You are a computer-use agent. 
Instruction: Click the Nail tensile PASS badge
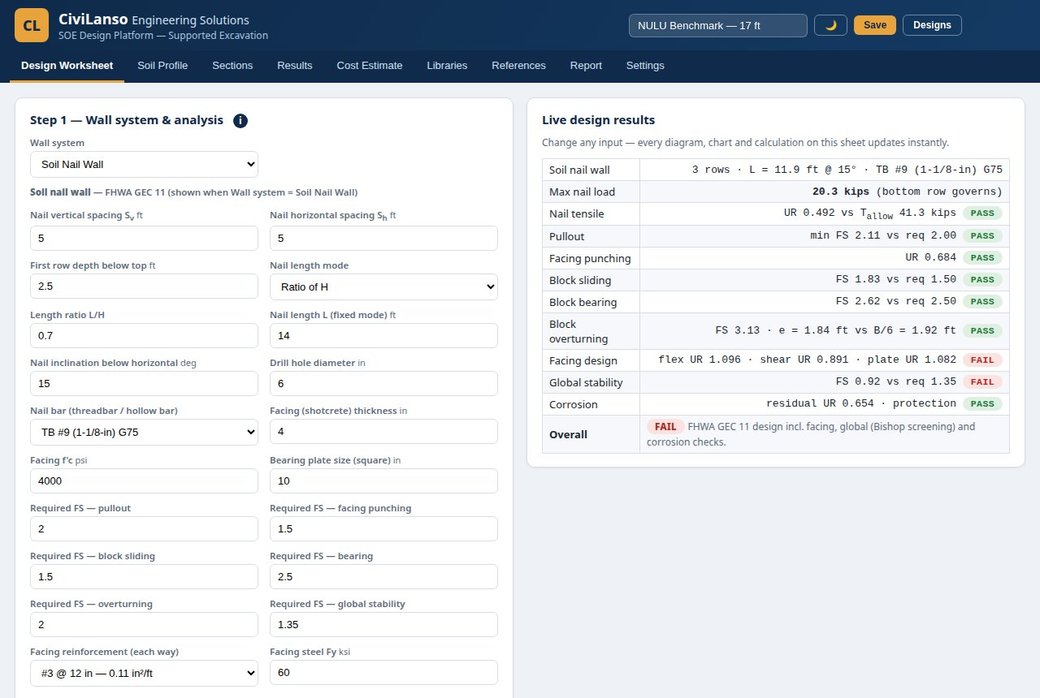pos(982,213)
